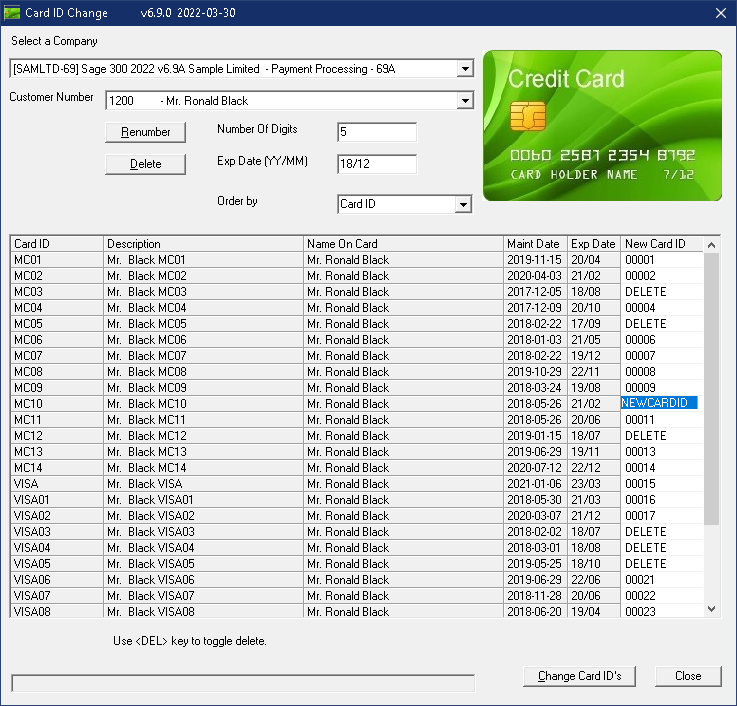This screenshot has height=706, width=737.
Task: Select the VISA06 Card ID cell
Action: [x=56, y=580]
